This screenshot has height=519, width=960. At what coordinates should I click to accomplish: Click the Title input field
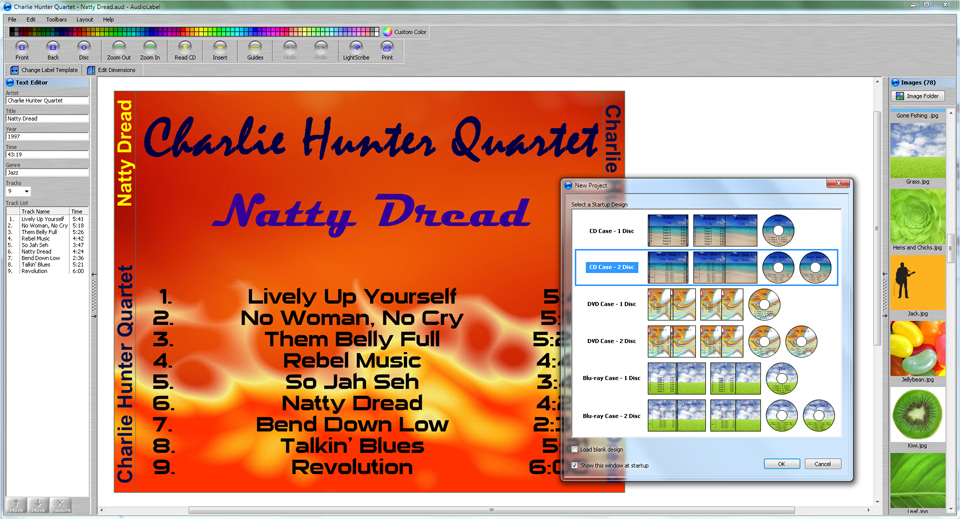pyautogui.click(x=47, y=119)
